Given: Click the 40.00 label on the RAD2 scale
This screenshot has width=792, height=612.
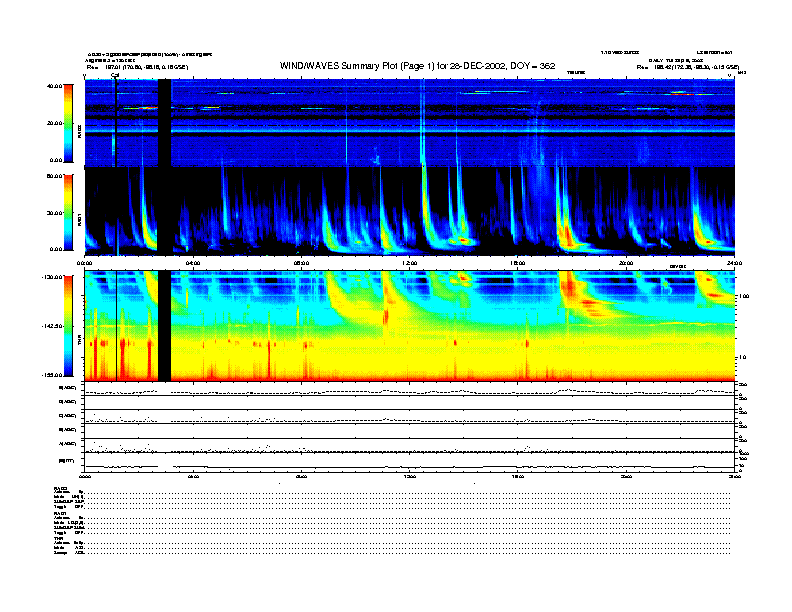Looking at the screenshot, I should coord(54,86).
